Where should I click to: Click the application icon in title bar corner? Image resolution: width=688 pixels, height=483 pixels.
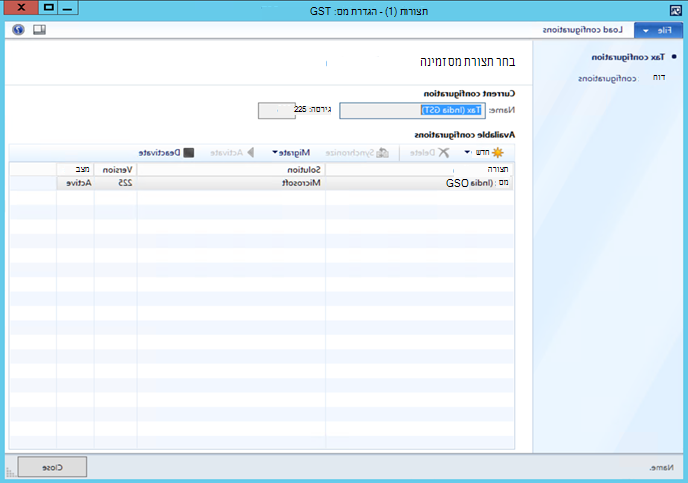[676, 11]
